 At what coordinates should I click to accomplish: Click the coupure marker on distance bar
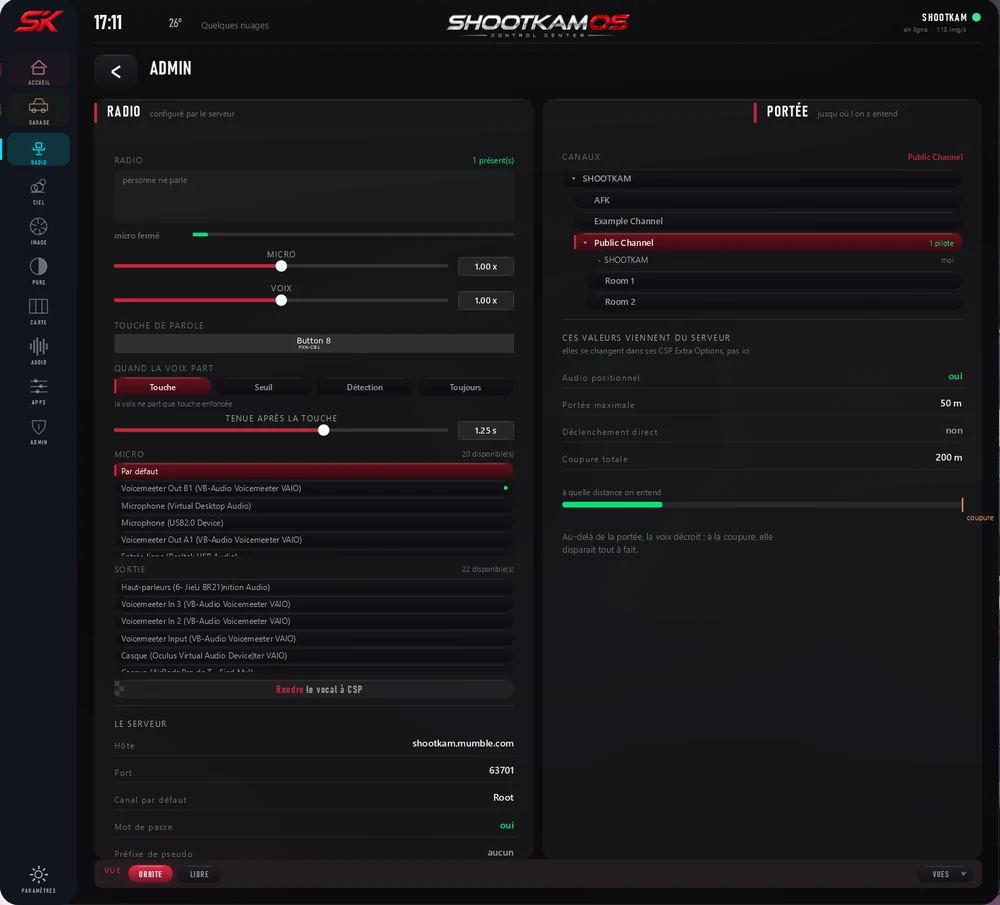point(962,504)
